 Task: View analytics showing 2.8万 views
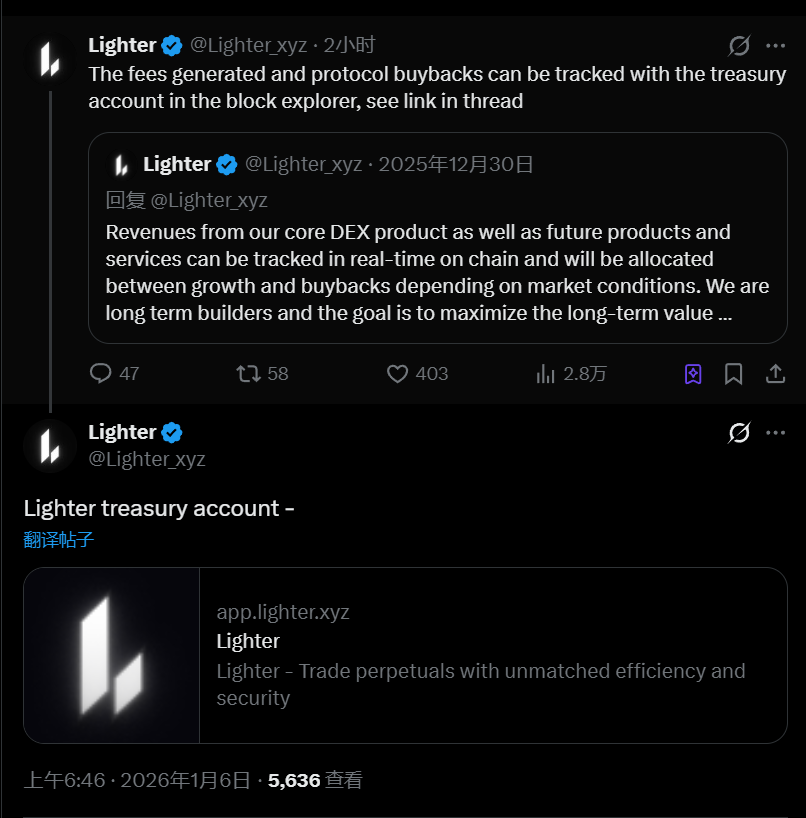pyautogui.click(x=546, y=374)
